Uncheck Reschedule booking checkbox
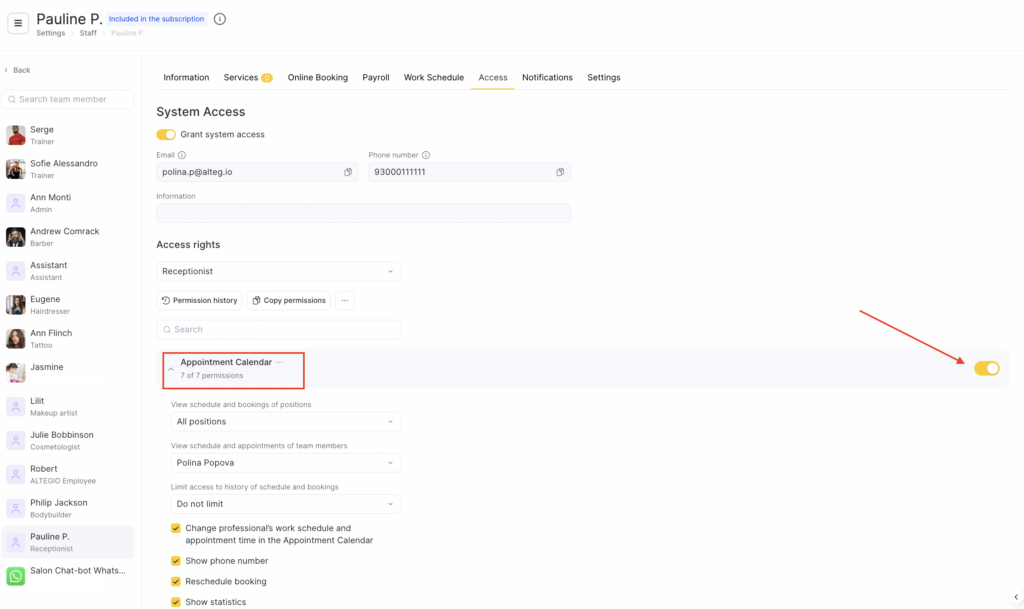 click(176, 581)
